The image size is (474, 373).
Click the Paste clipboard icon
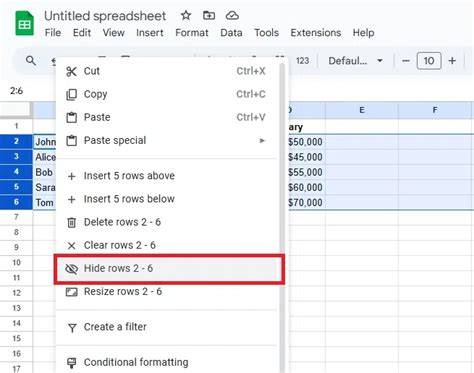click(x=71, y=117)
